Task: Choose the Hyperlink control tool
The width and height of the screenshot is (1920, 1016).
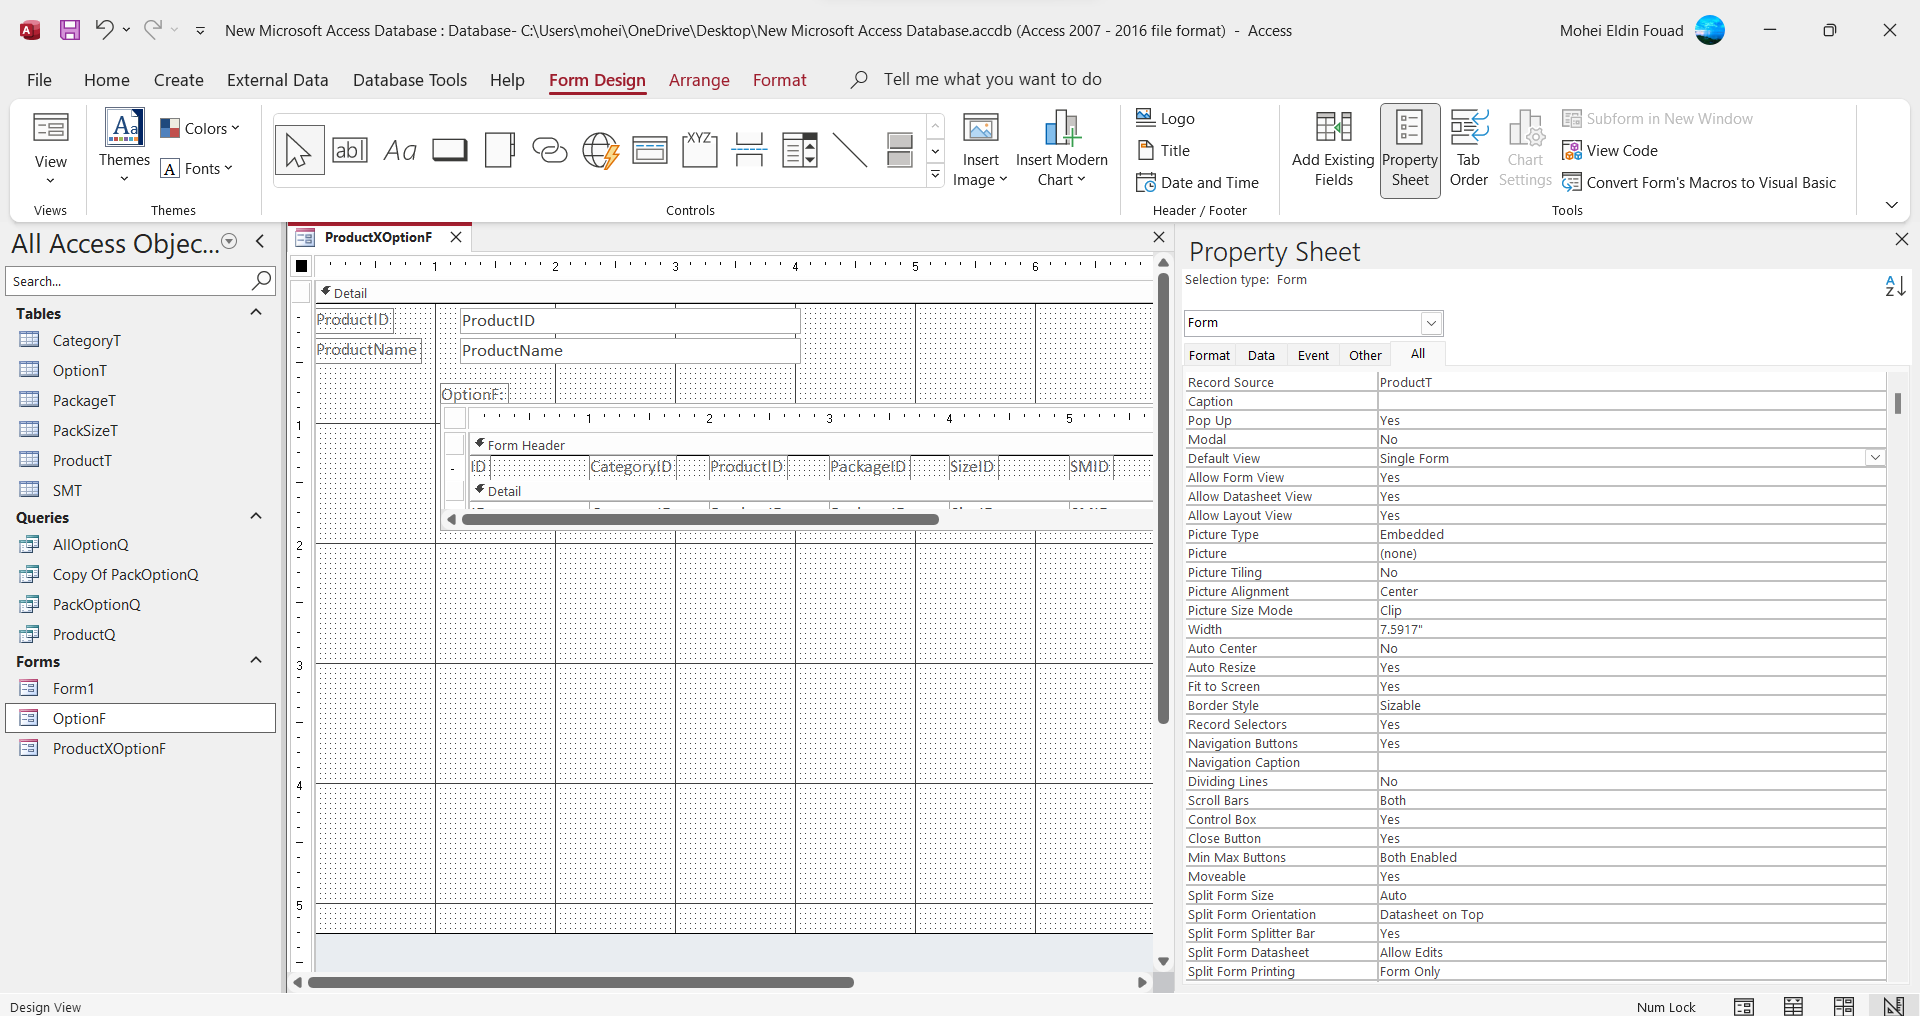Action: (x=549, y=150)
